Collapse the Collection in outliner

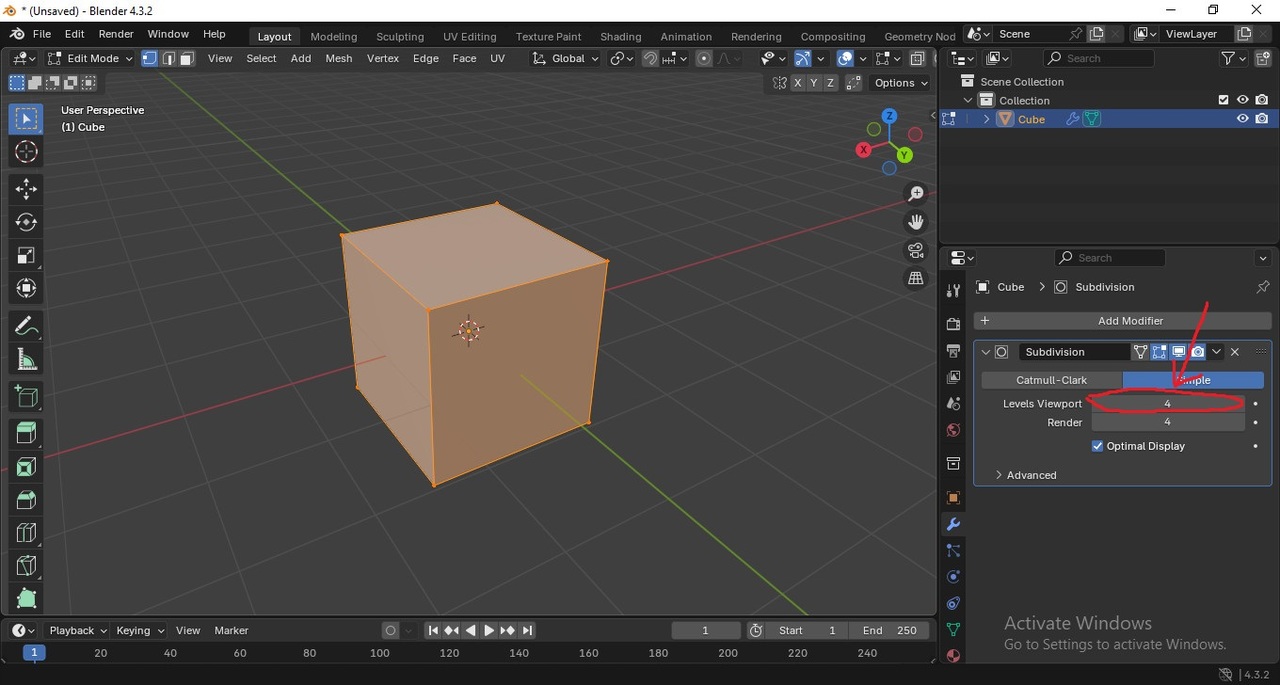[968, 100]
